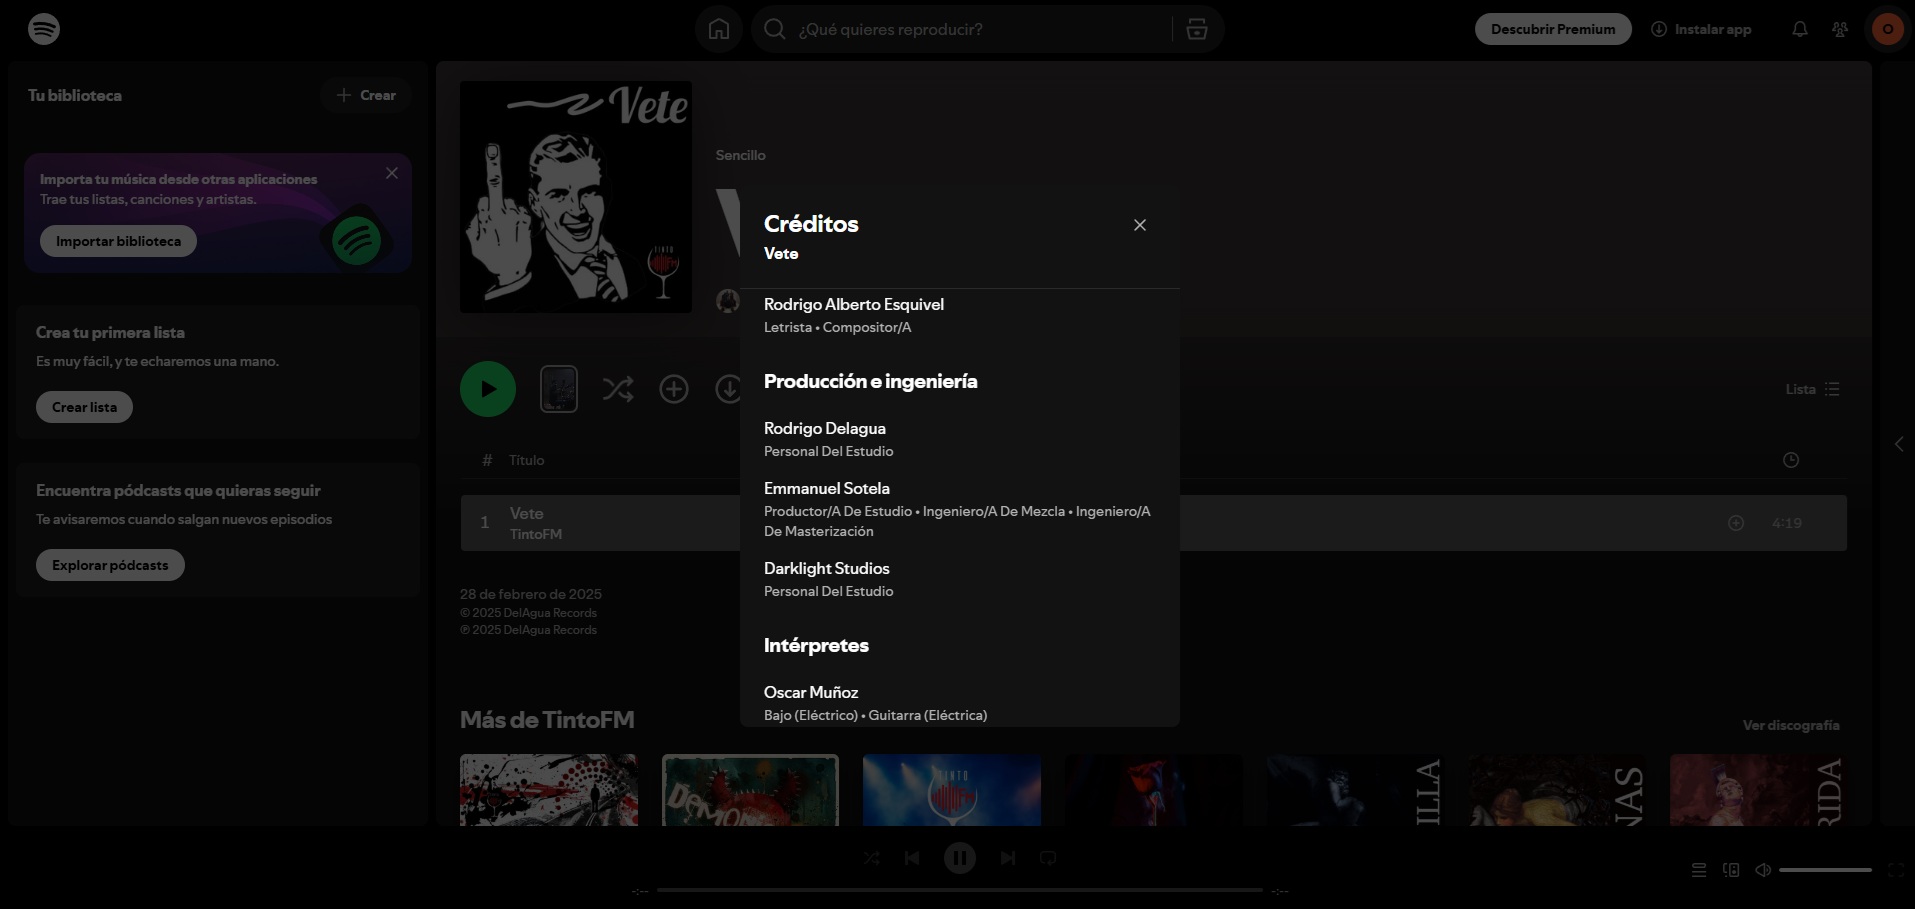
Task: Add the Vete single to library
Action: 674,389
